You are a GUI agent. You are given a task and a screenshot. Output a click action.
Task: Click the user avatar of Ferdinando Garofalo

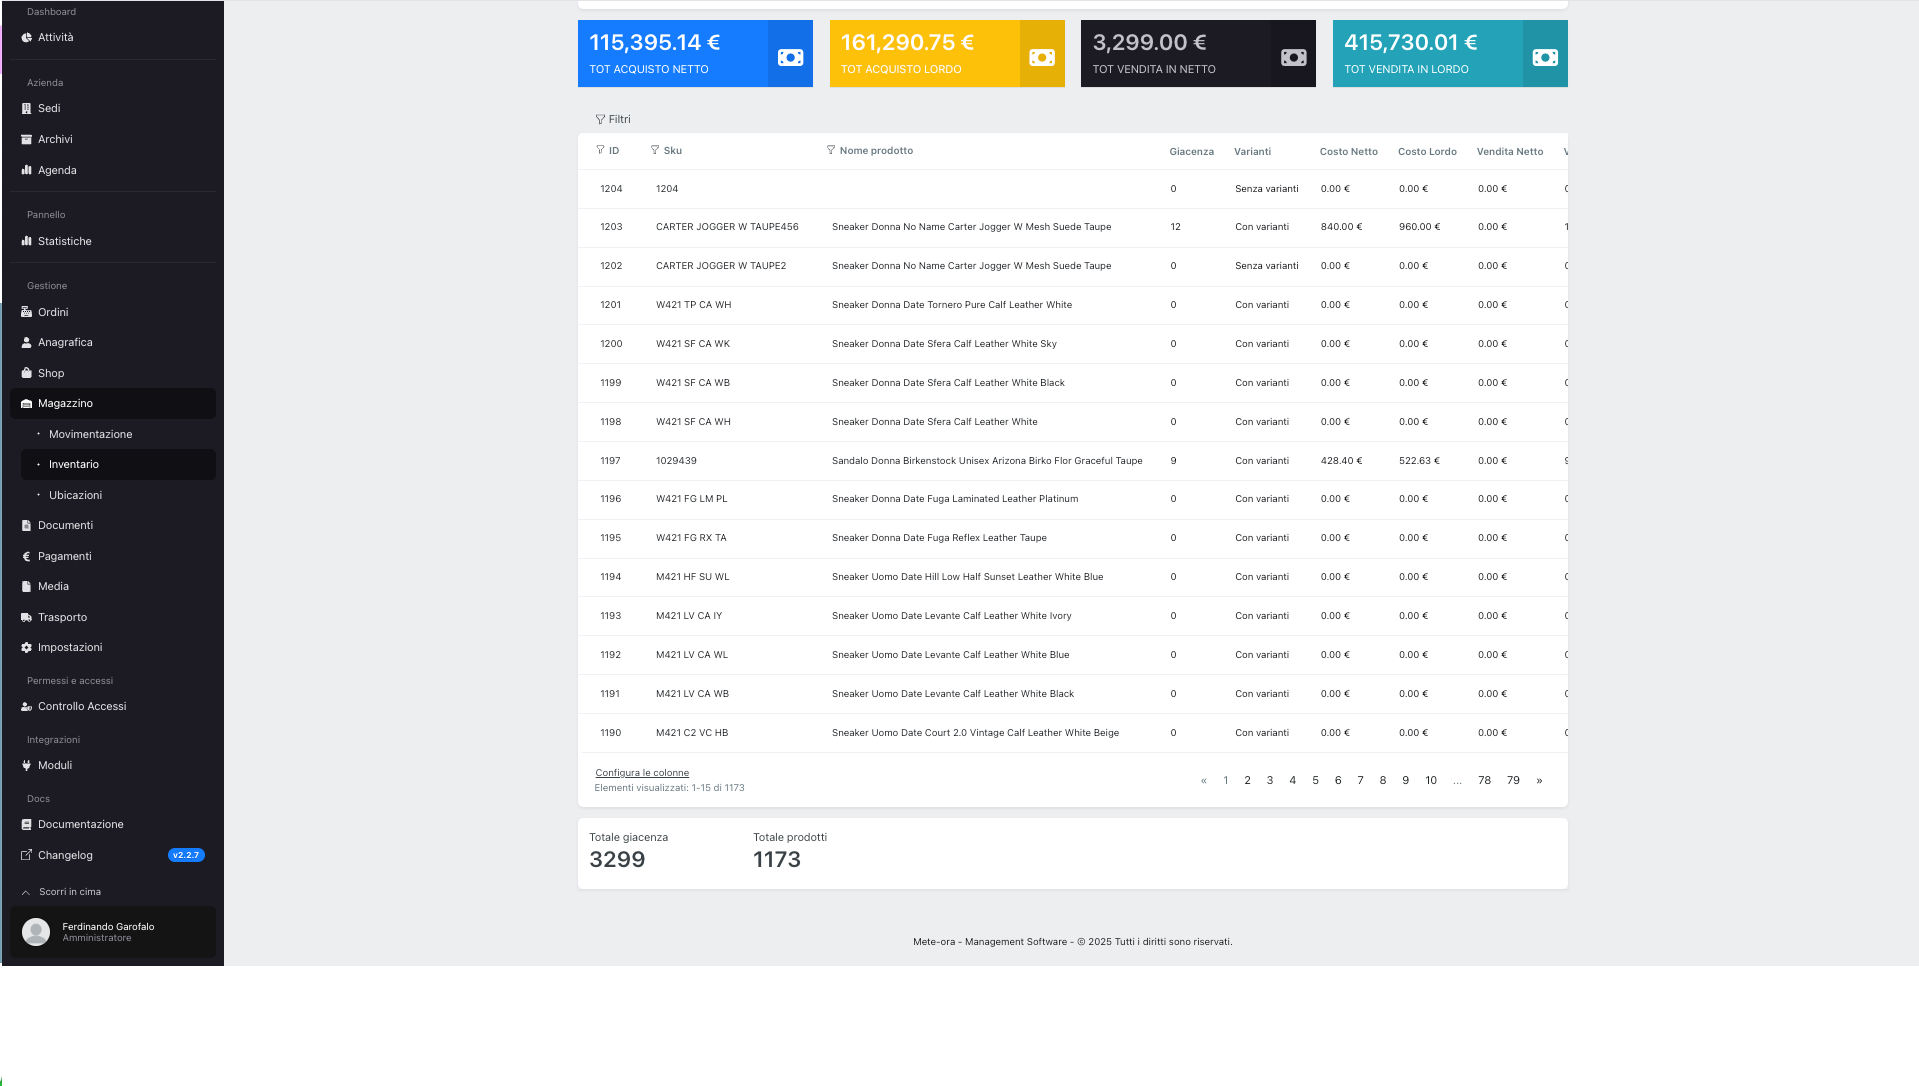pos(36,932)
